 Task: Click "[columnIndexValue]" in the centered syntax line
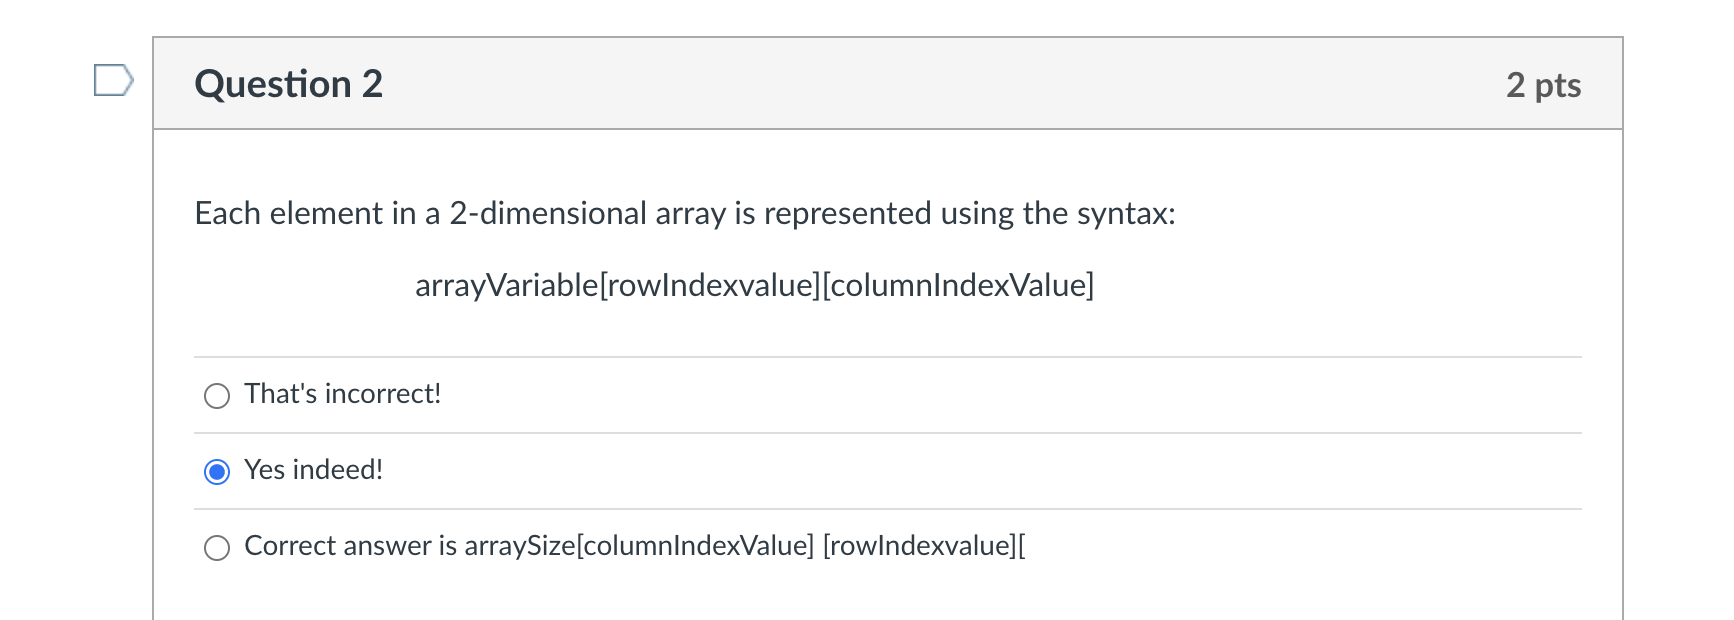click(x=958, y=285)
